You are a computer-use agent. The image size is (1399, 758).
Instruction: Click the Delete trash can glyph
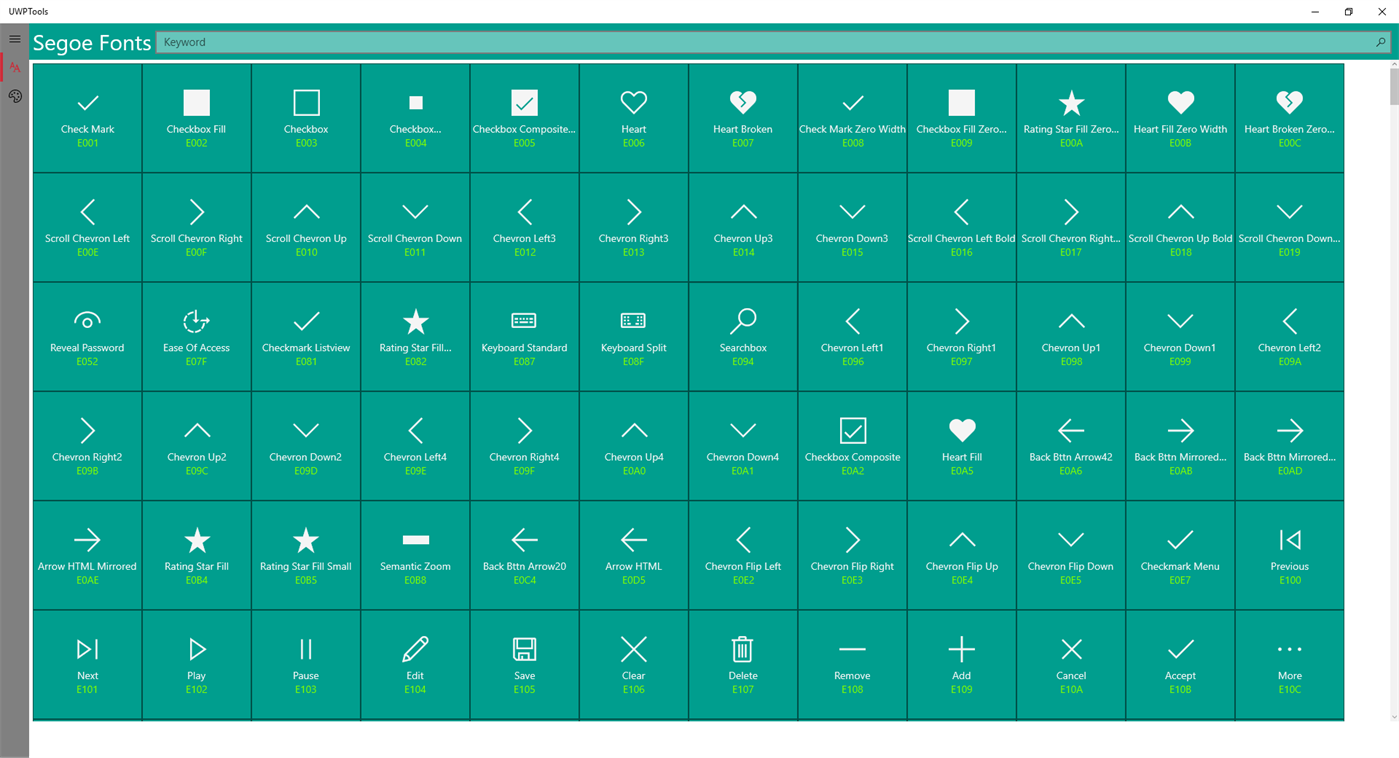coord(743,662)
